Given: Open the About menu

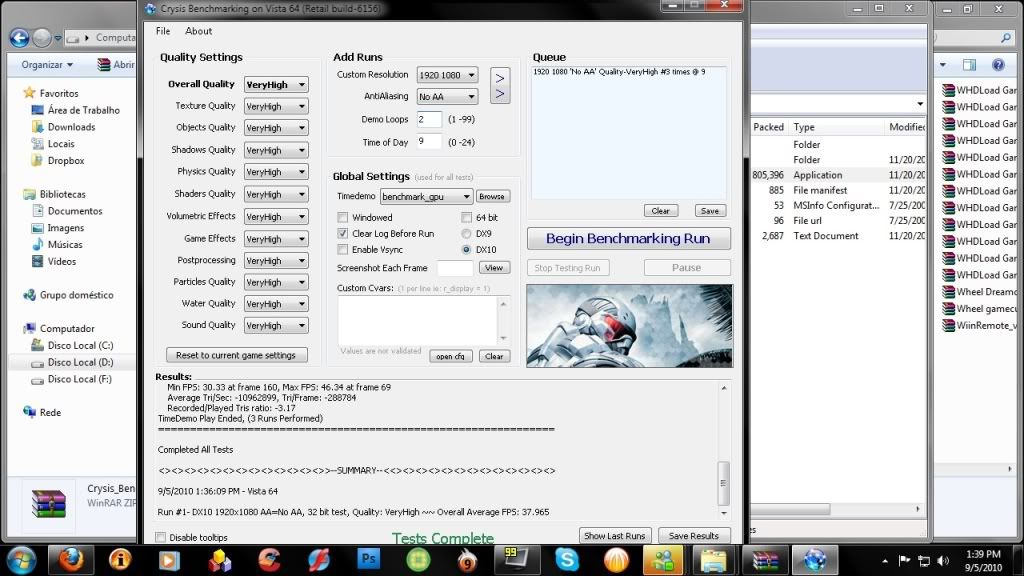Looking at the screenshot, I should pos(198,31).
